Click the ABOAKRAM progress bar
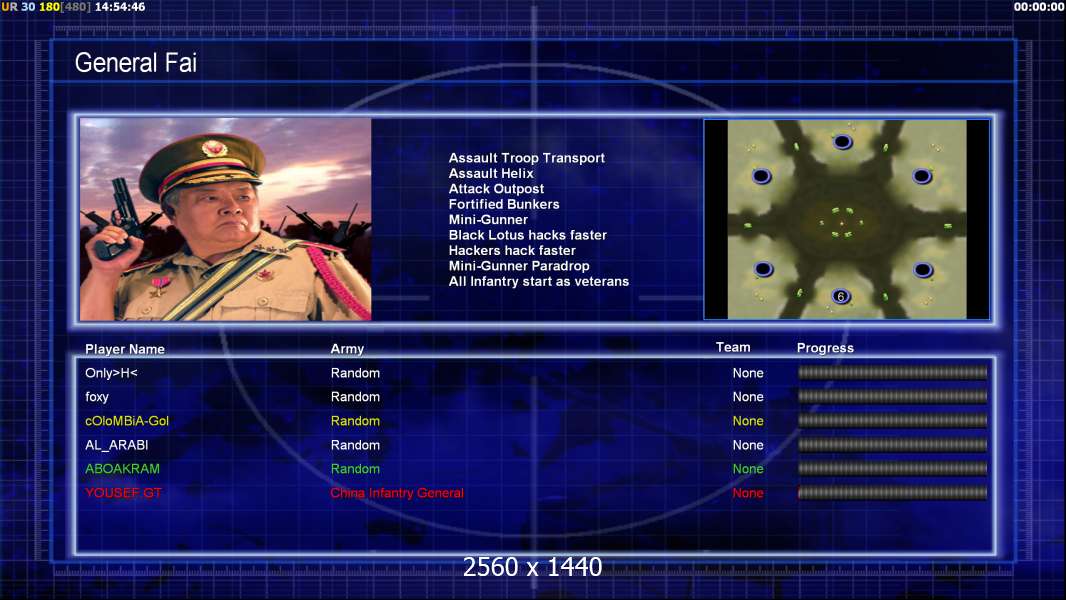Screen dimensions: 1066x600 [x=893, y=468]
